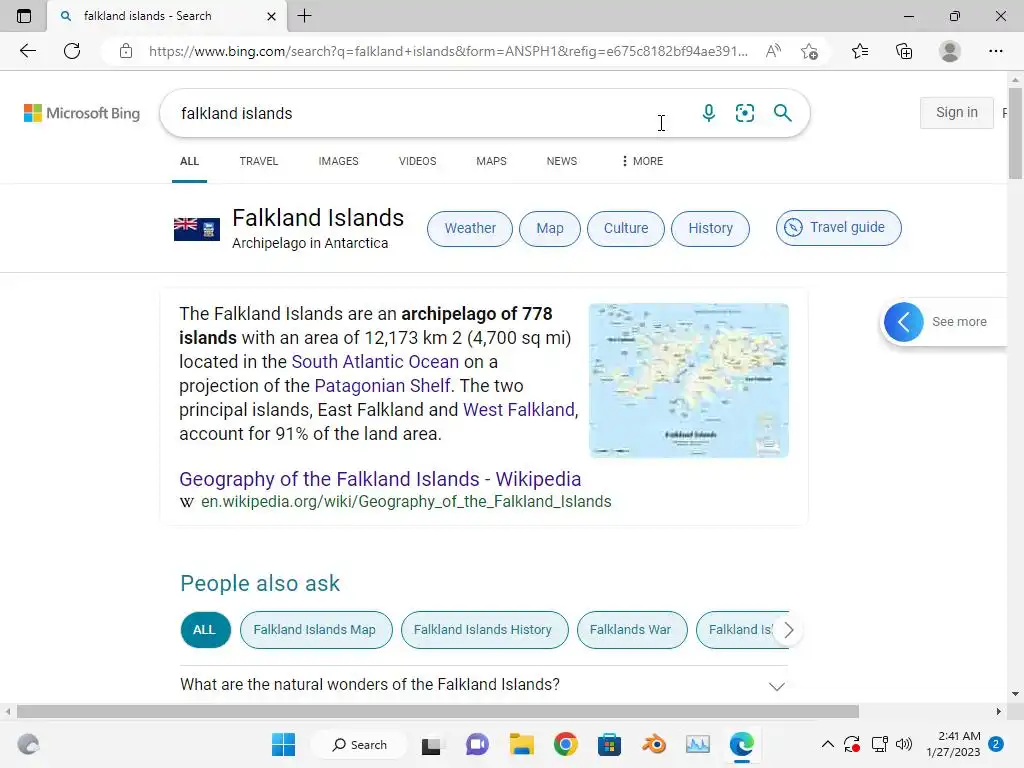Viewport: 1024px width, 768px height.
Task: Launch Blender from taskbar
Action: [654, 744]
